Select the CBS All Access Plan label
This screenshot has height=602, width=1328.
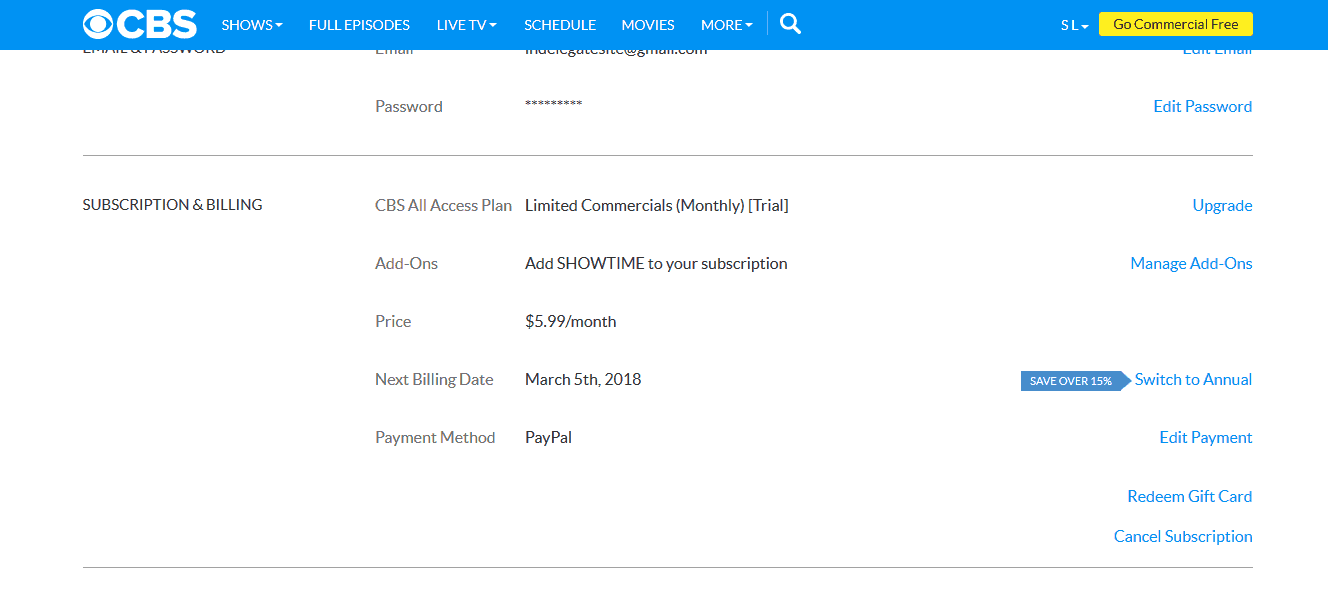[443, 205]
